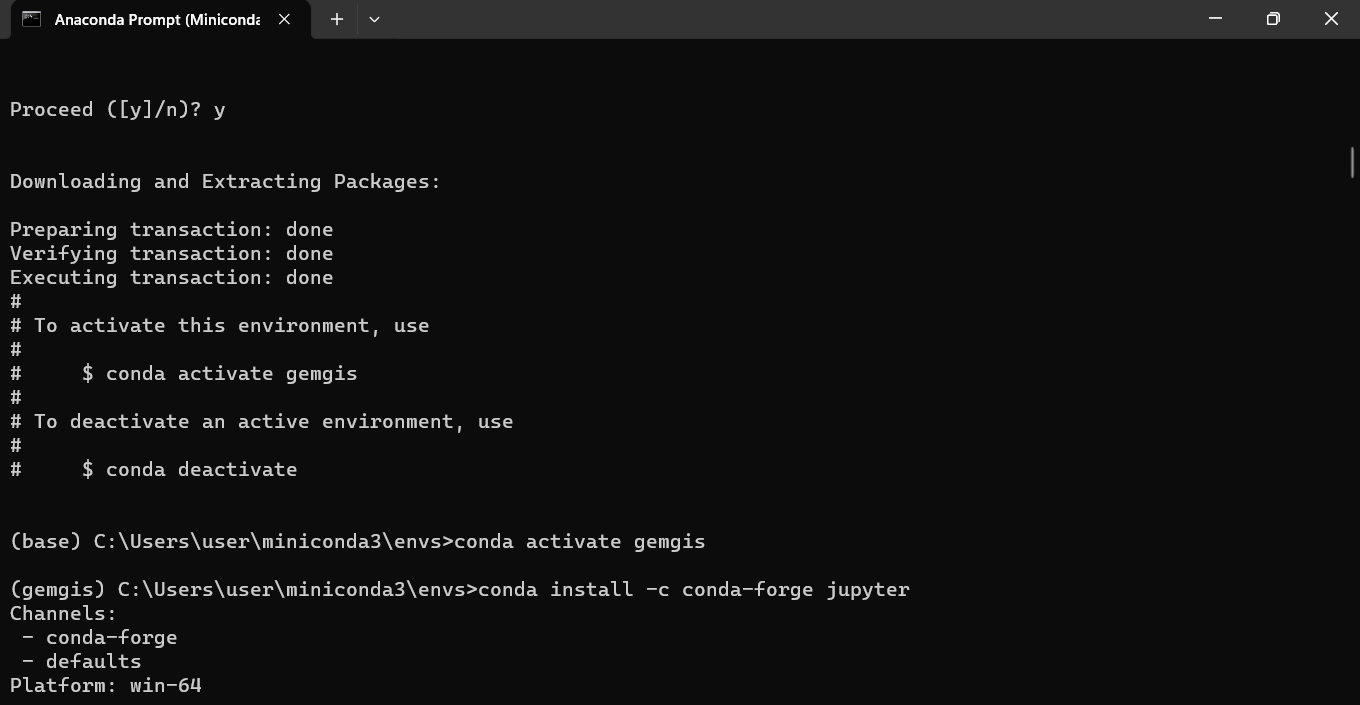Click the 'Executing transaction: done' line
The width and height of the screenshot is (1360, 705).
click(x=171, y=277)
